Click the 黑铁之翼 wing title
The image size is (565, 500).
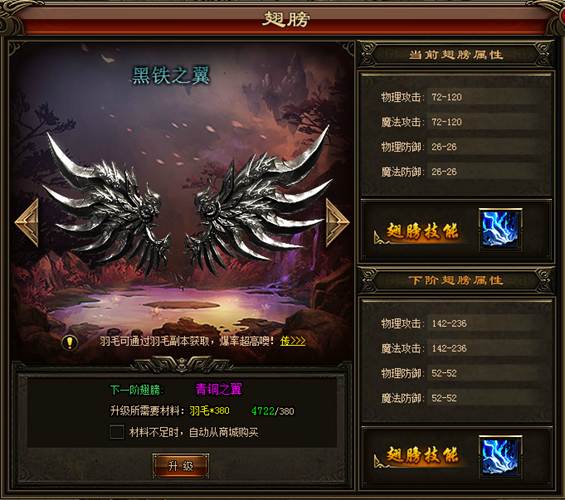(170, 75)
